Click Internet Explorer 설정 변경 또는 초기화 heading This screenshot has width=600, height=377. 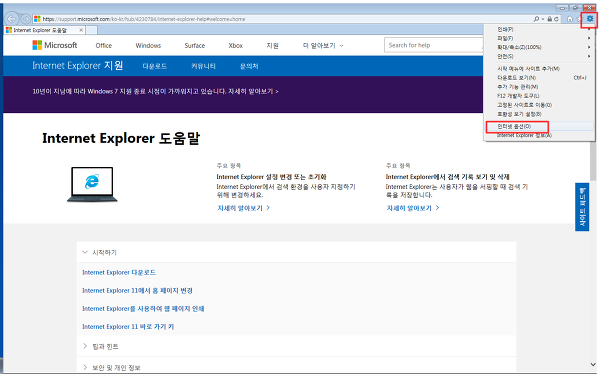pos(271,177)
